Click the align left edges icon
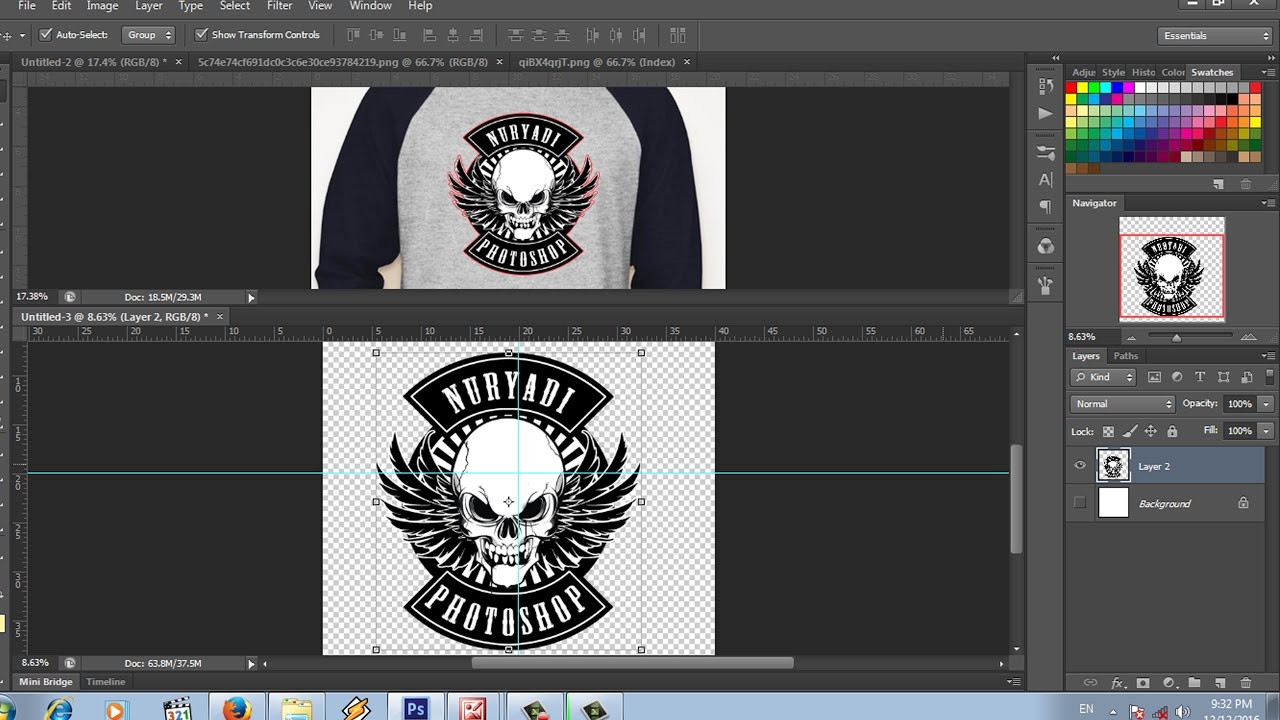 click(x=430, y=35)
